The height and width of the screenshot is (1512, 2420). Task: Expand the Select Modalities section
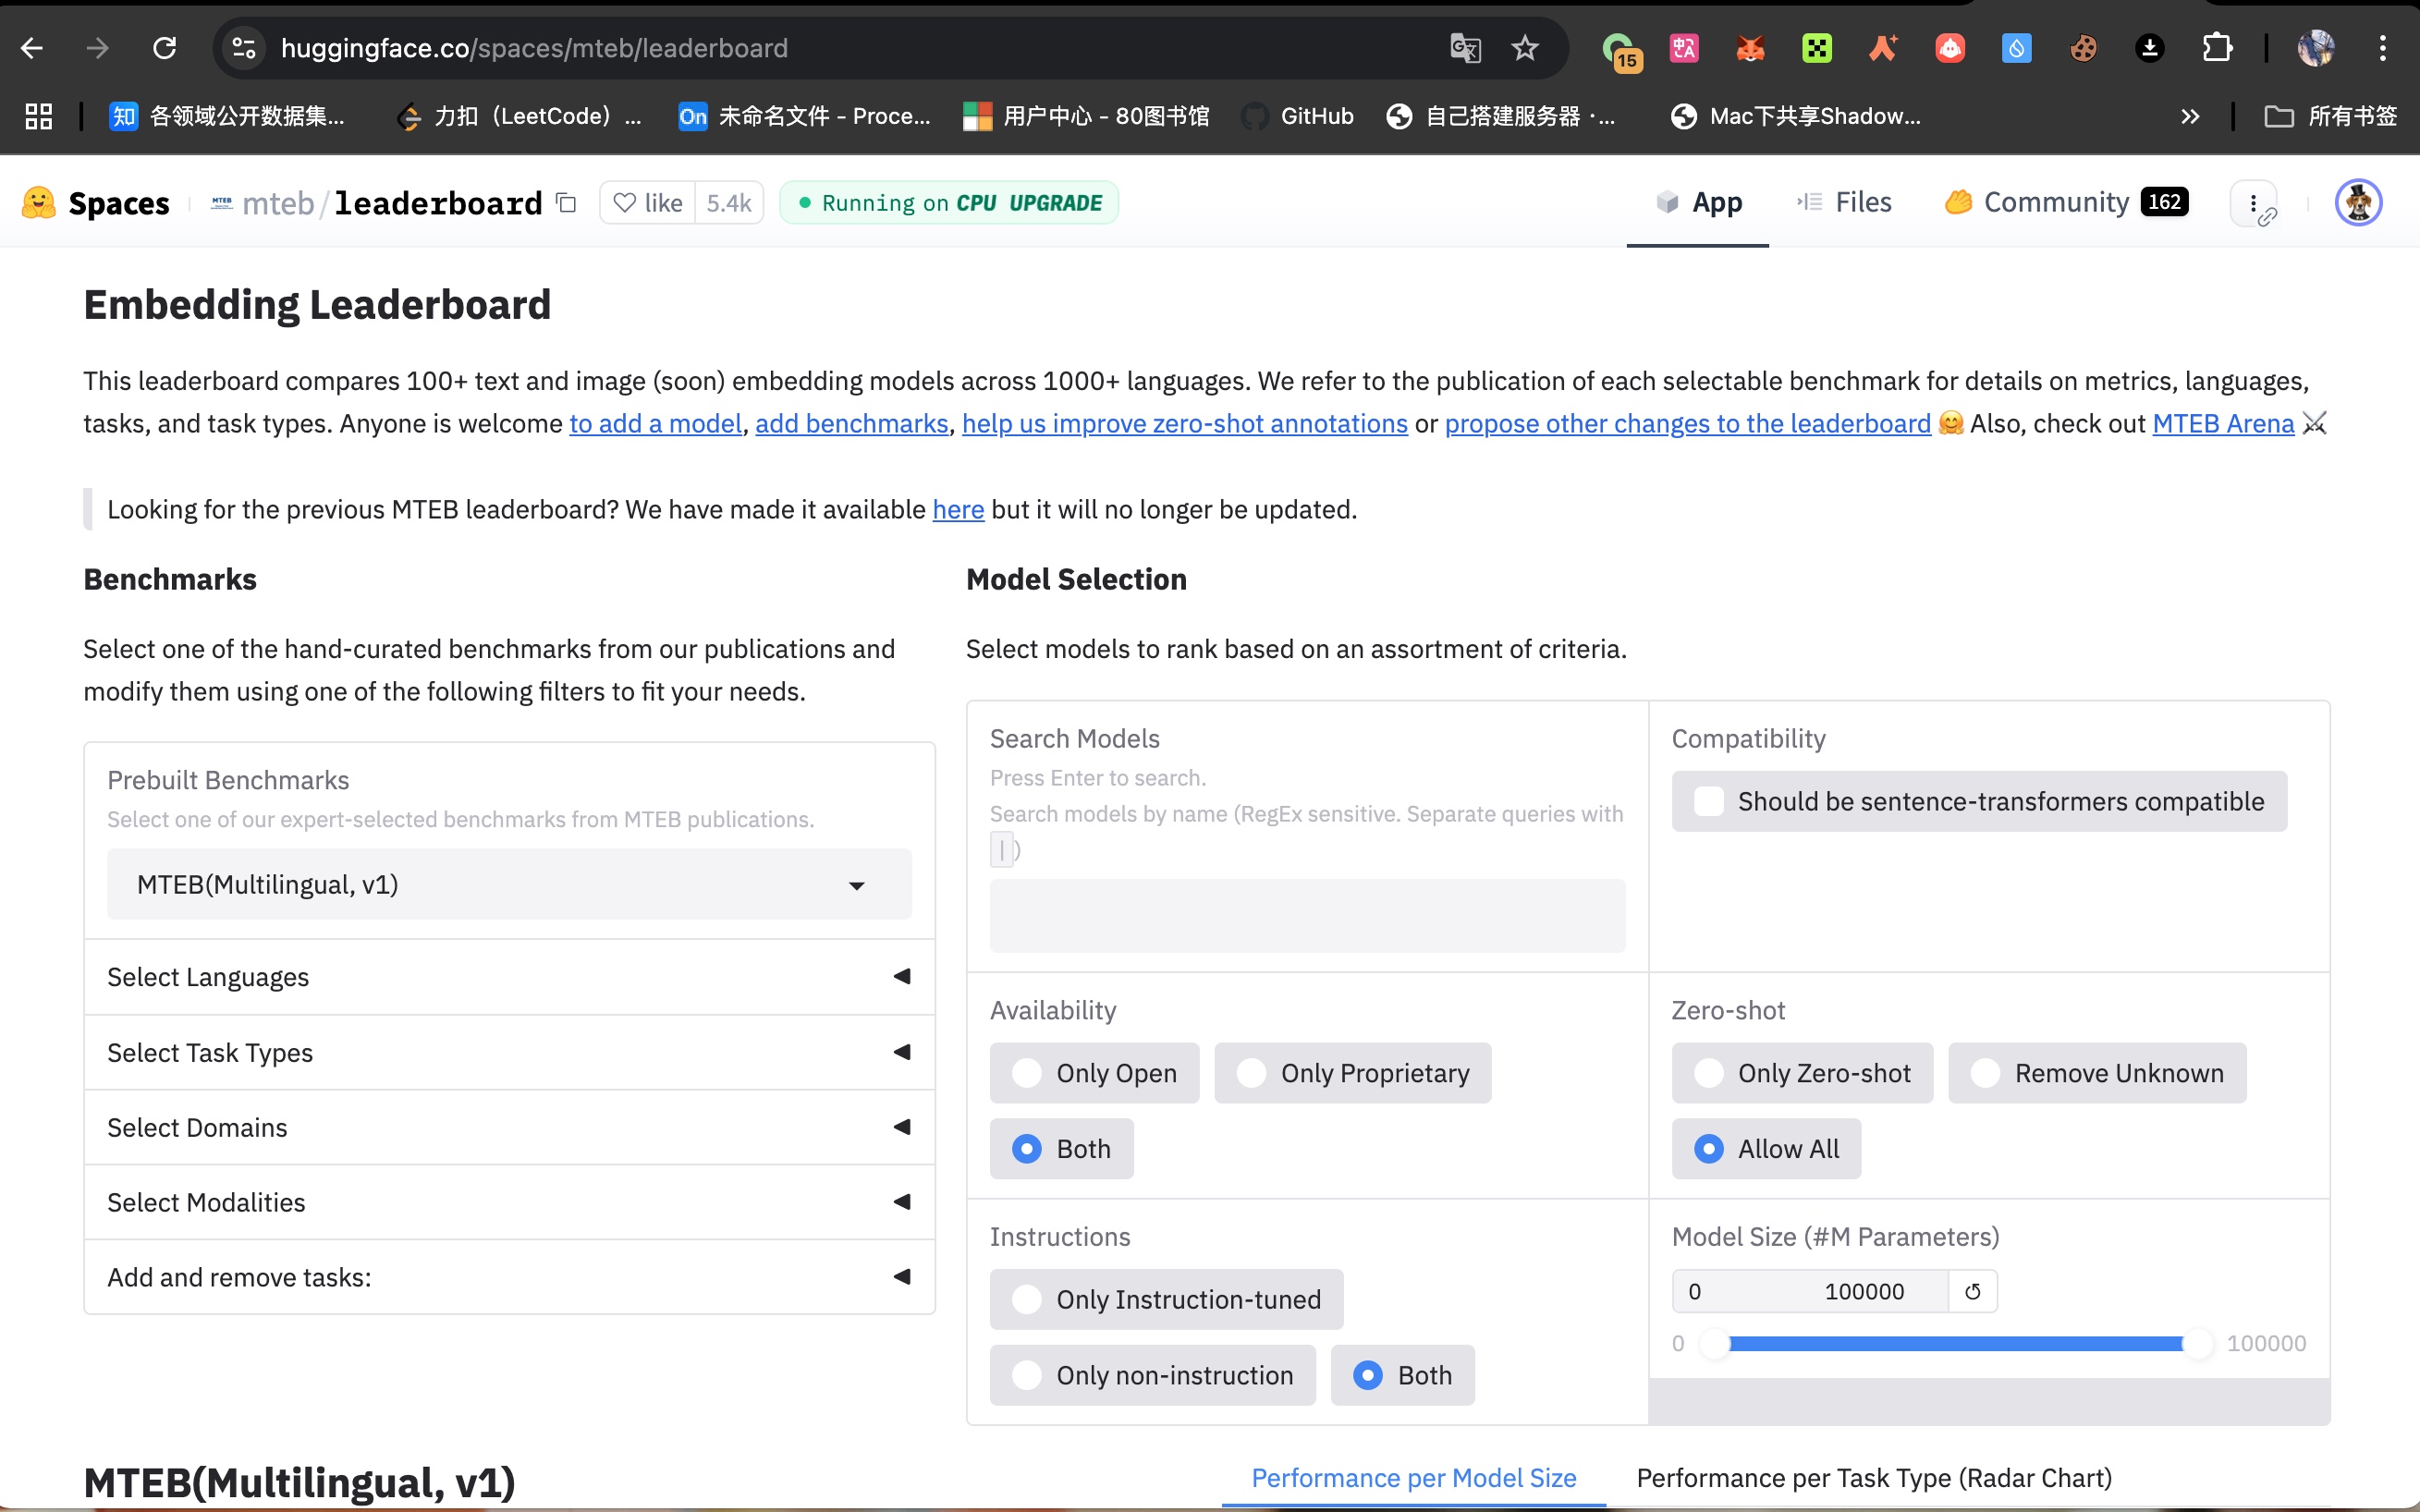coord(509,1202)
